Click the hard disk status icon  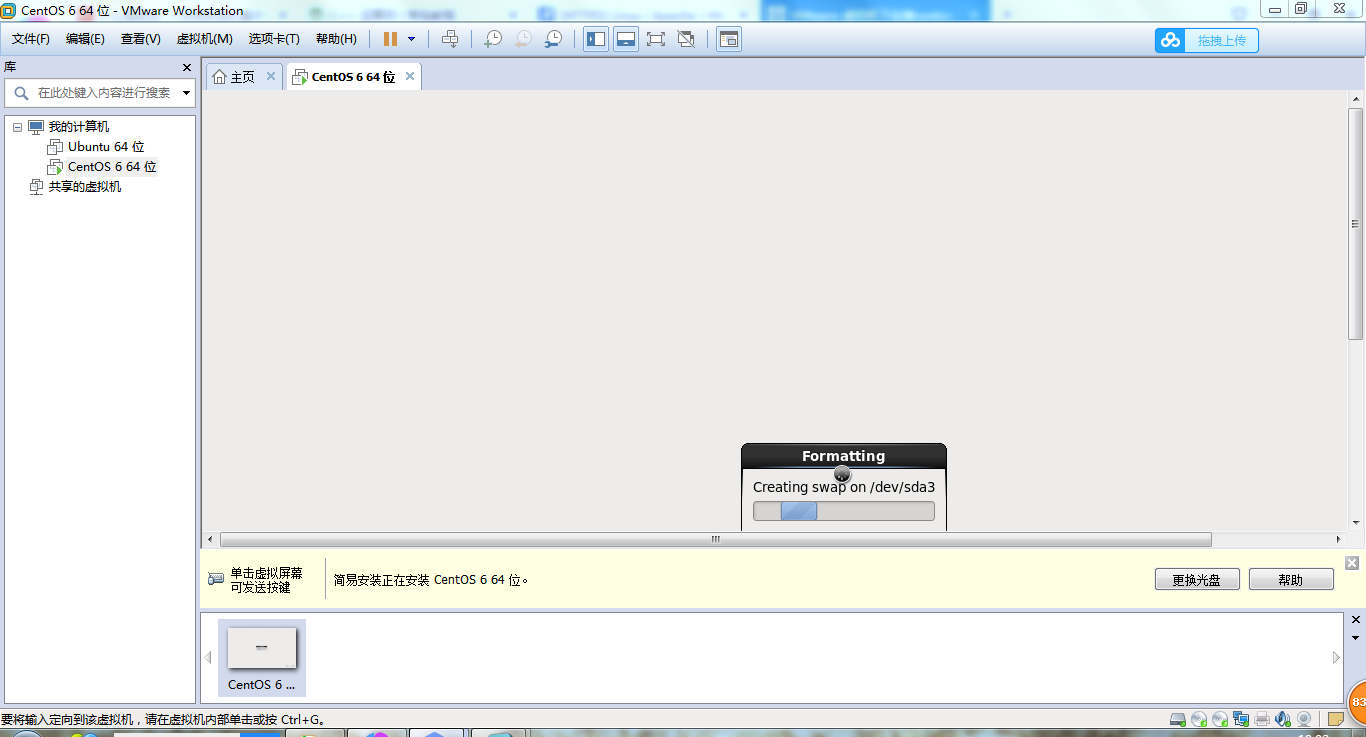pyautogui.click(x=1179, y=719)
